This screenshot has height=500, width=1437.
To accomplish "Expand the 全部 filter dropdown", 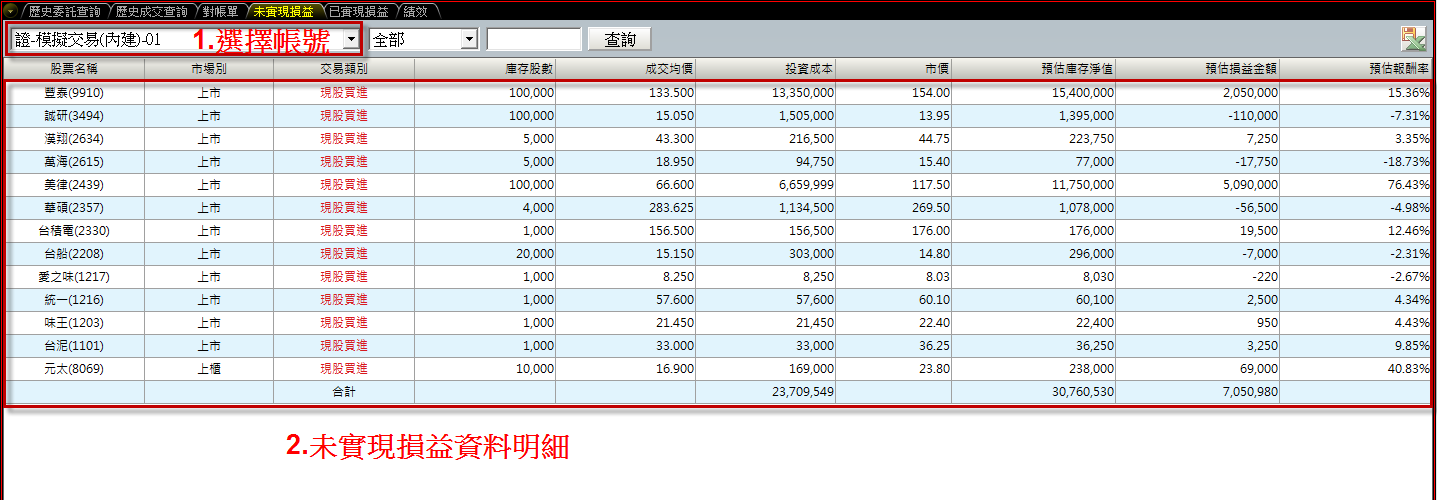I will [469, 40].
